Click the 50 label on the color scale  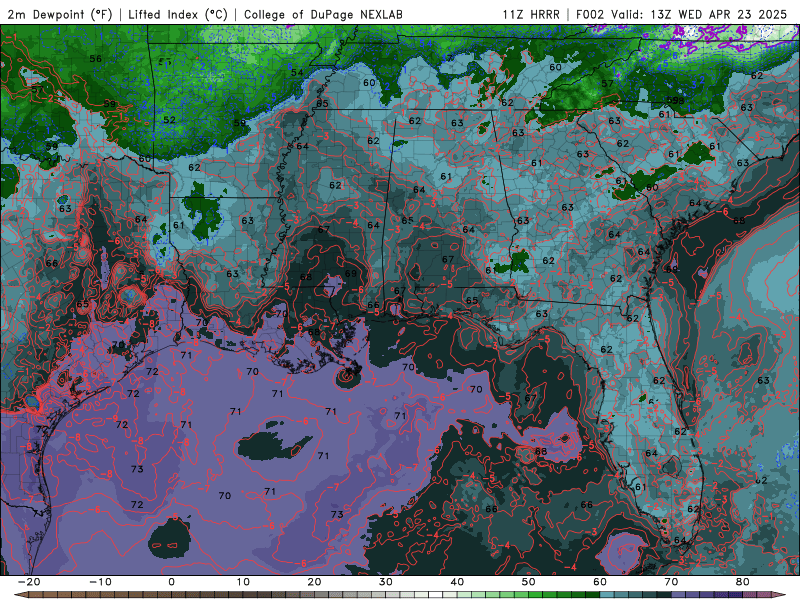[529, 582]
